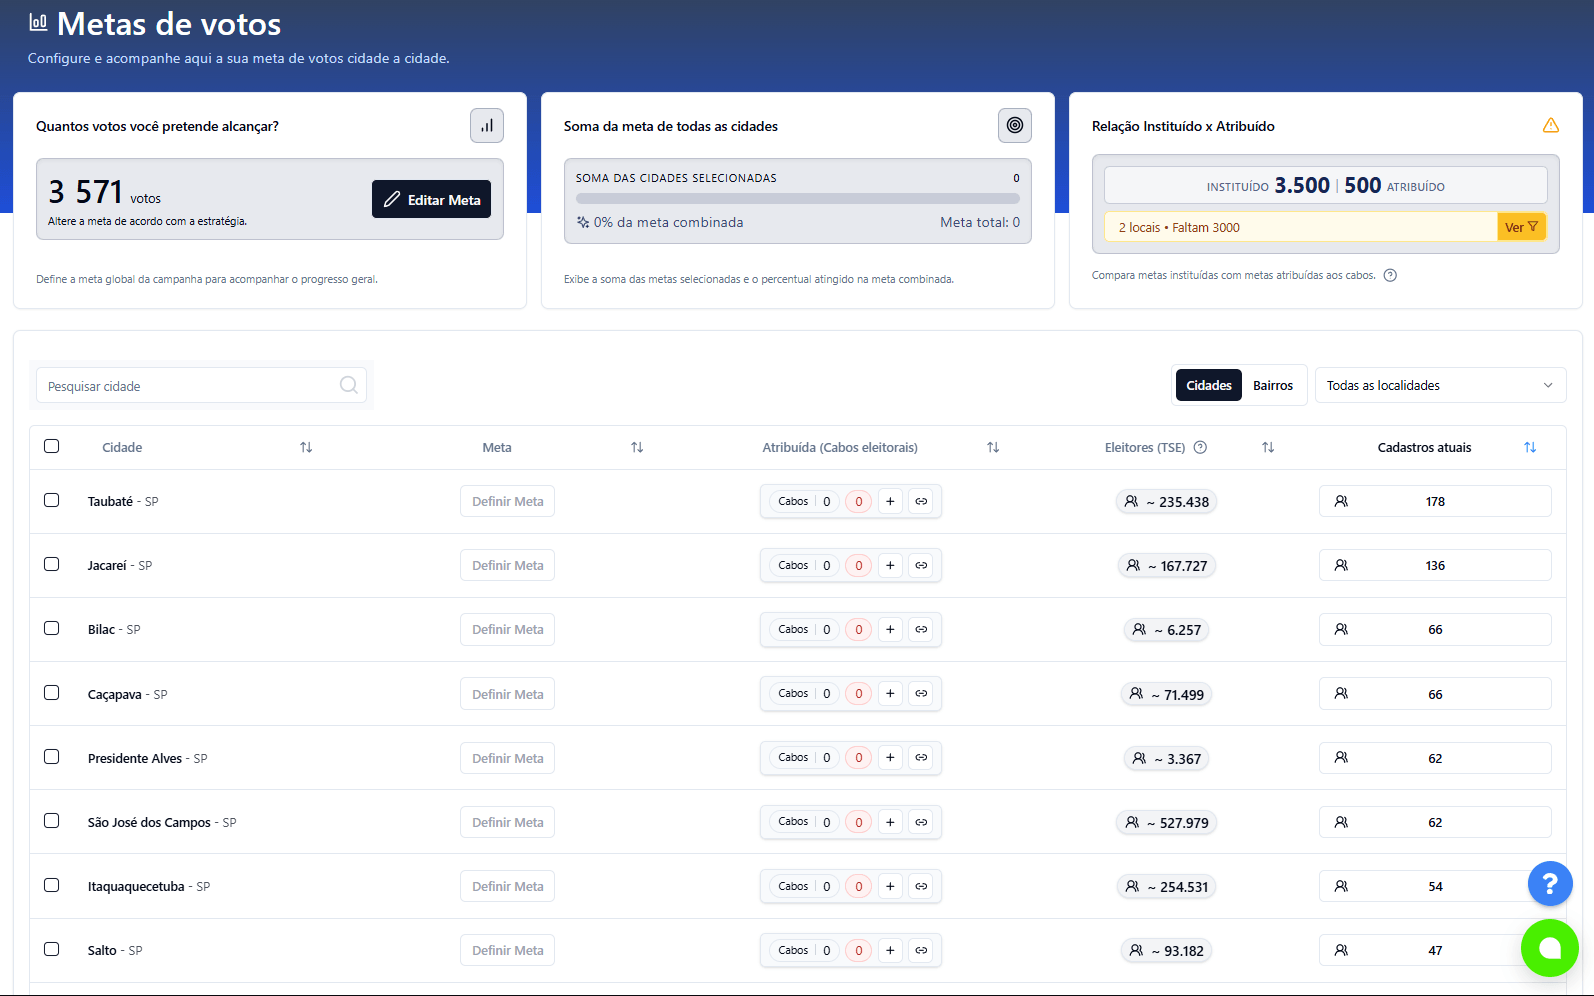The image size is (1594, 996).
Task: Check the São José dos Campos row checkbox
Action: point(52,820)
